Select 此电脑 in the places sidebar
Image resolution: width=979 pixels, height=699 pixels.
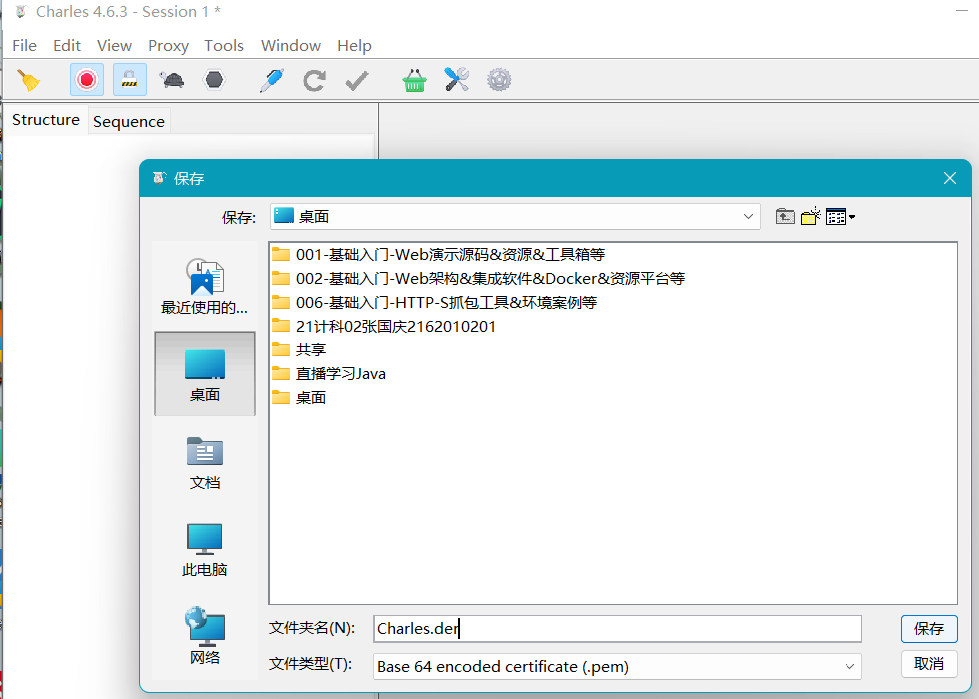(x=205, y=550)
